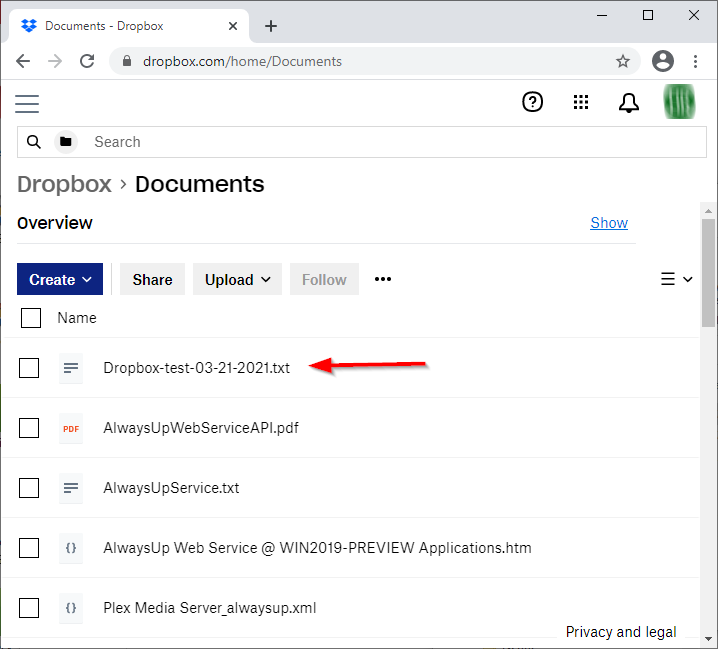Check the box for AlwaysUpService.txt
Image resolution: width=718 pixels, height=649 pixels.
[29, 488]
